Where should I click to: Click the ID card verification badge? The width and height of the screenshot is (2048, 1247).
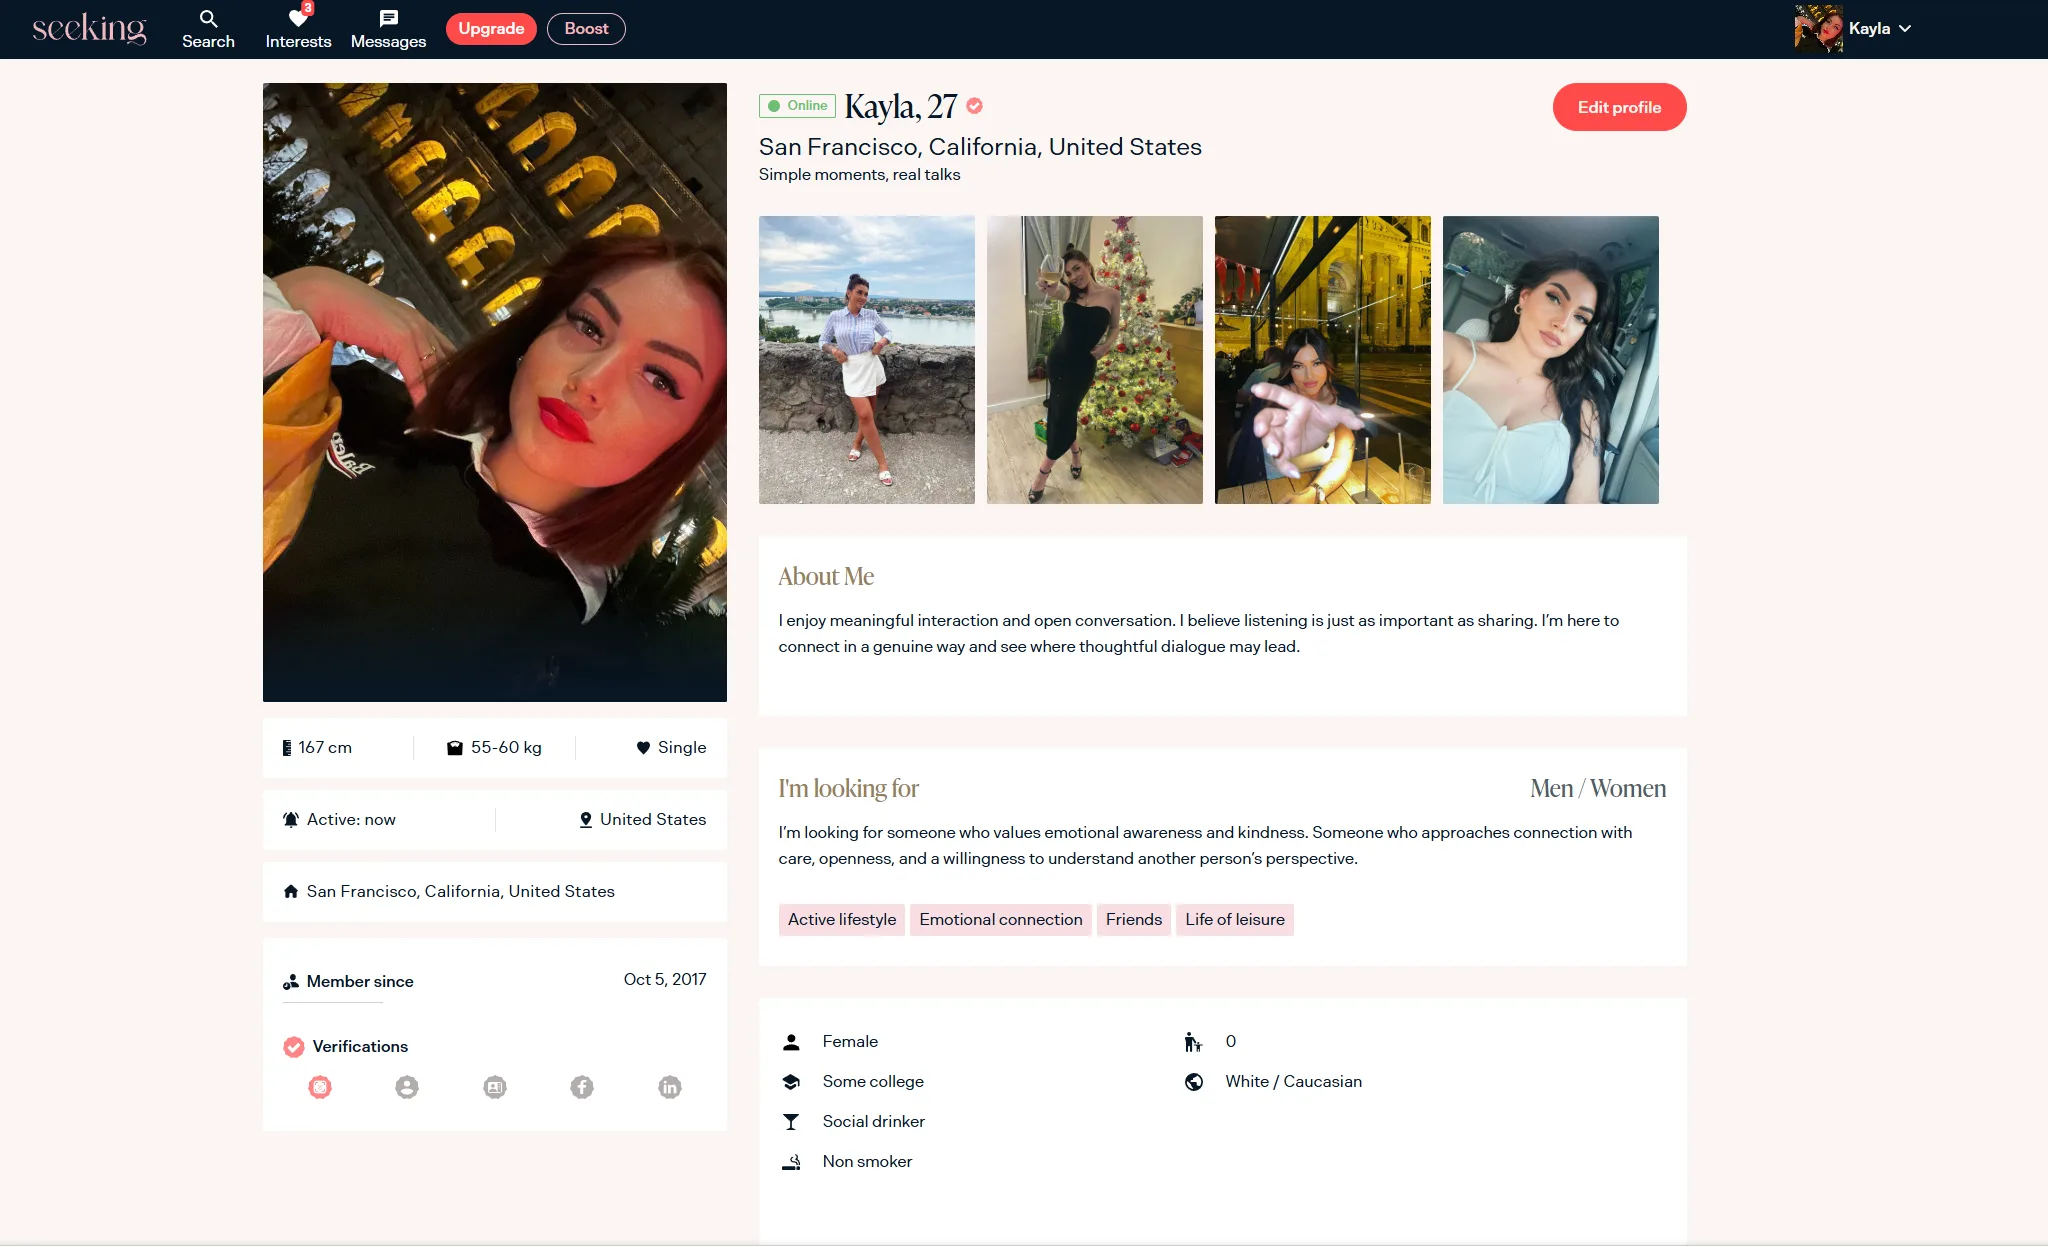[495, 1087]
